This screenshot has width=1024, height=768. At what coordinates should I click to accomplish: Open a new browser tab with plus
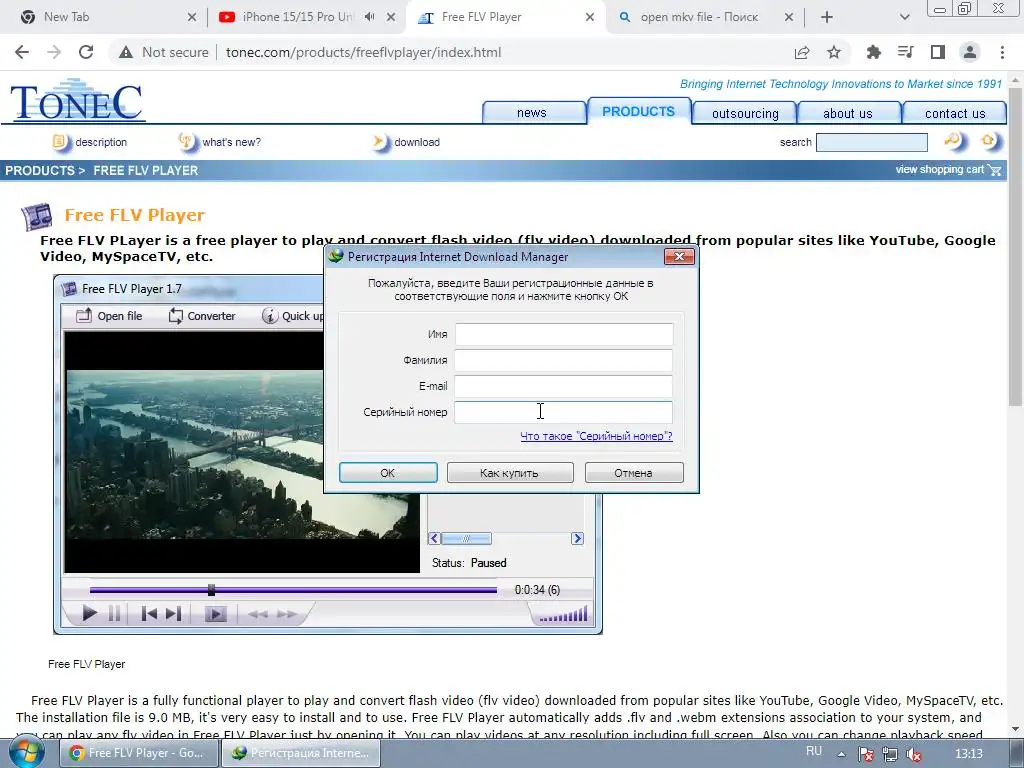[827, 17]
